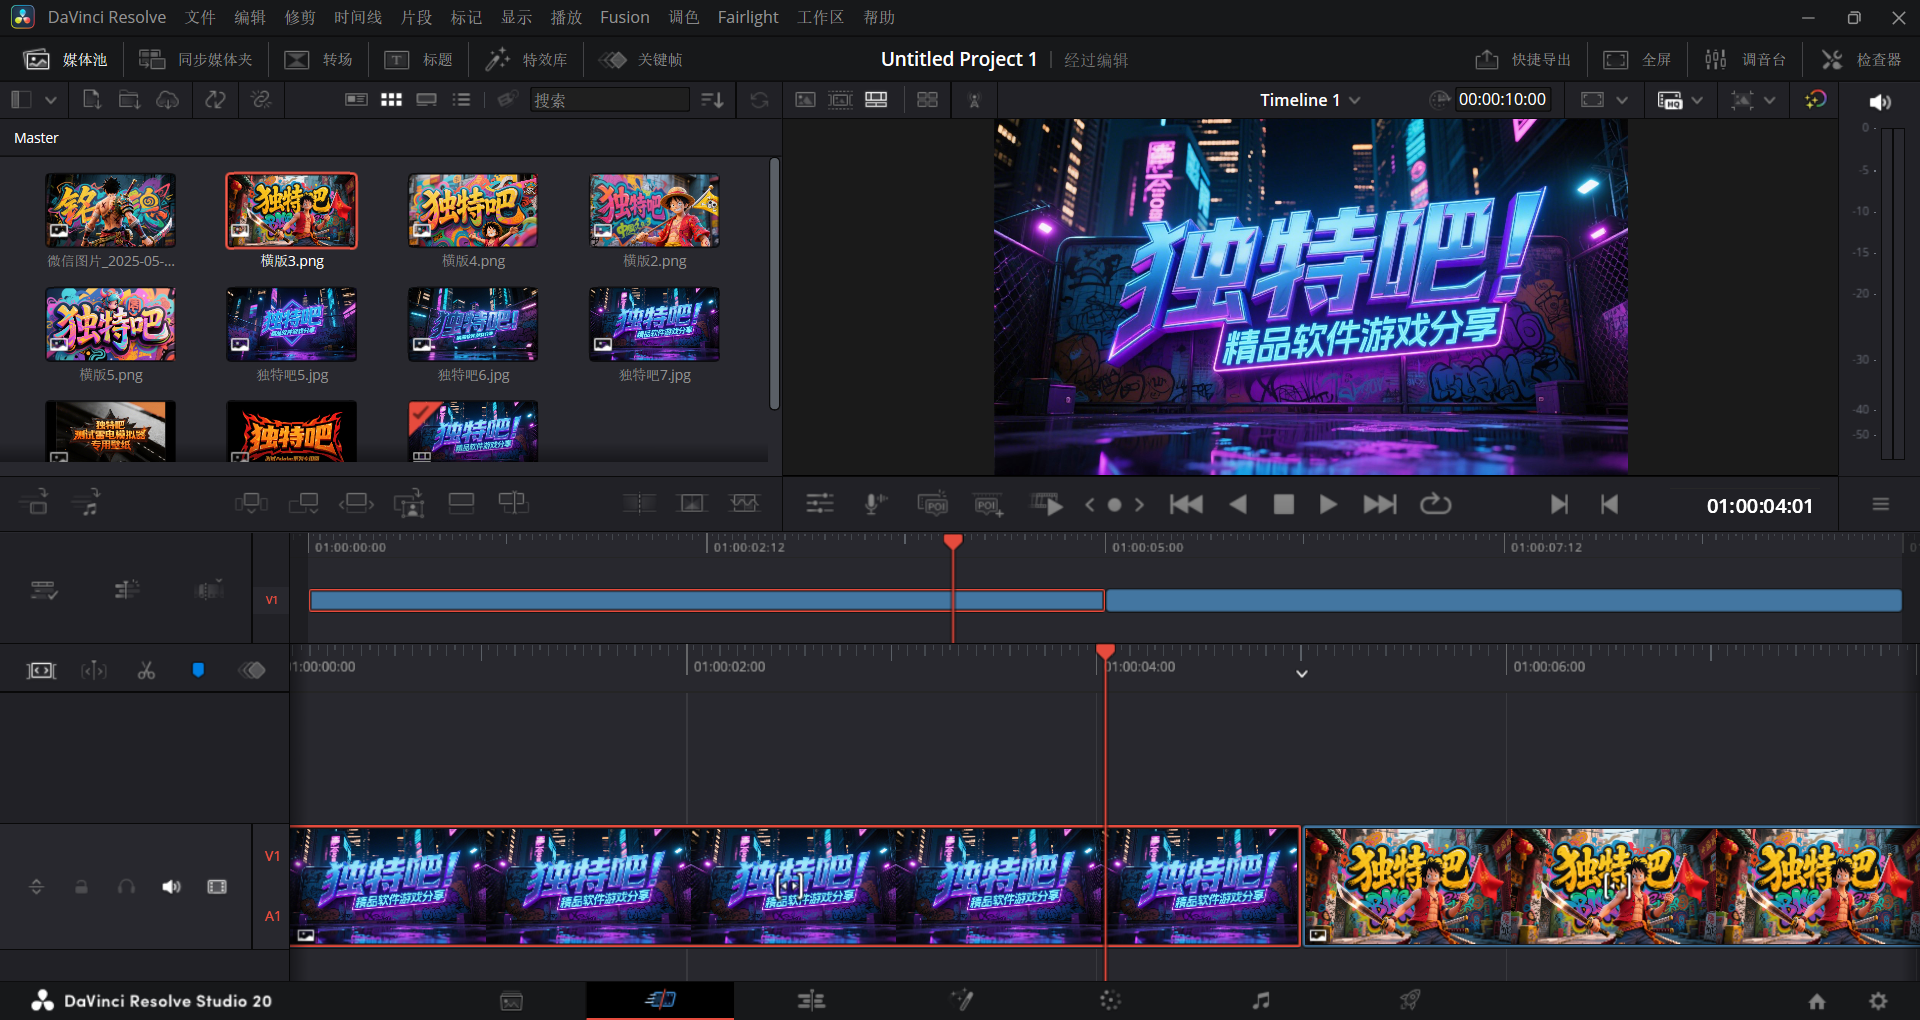Open the Fairlight audio page

tap(1261, 1000)
